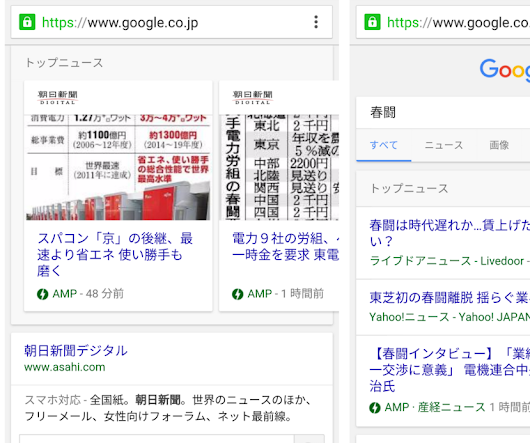Click ライブドアニュース - Livedoor source text
Viewport: 530px width, 443px height.
[447, 261]
